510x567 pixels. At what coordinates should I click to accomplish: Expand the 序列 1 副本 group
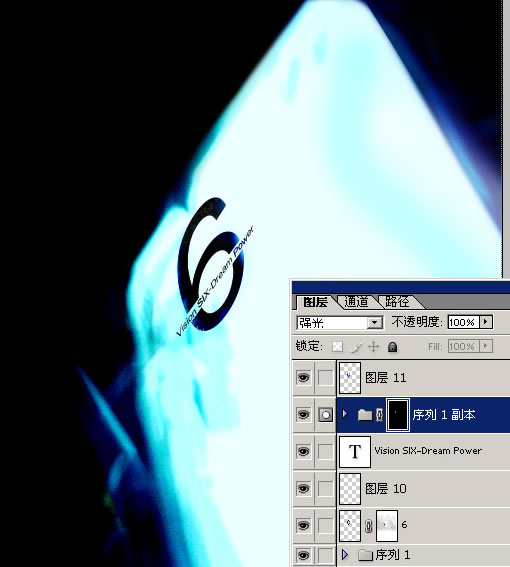(345, 413)
